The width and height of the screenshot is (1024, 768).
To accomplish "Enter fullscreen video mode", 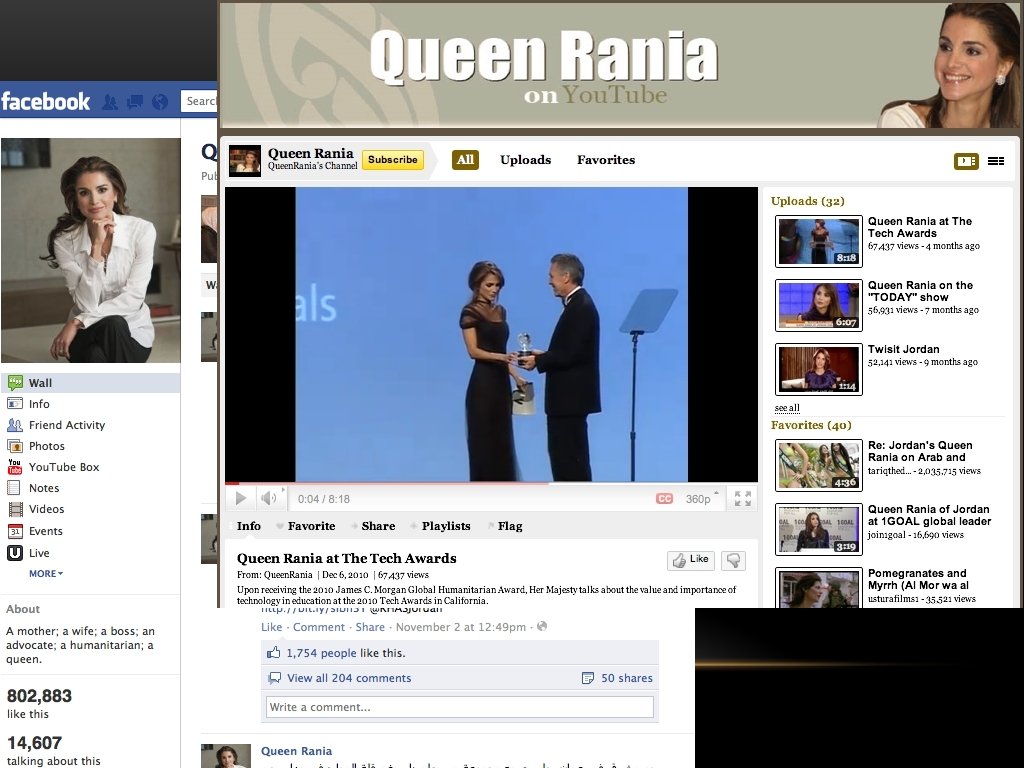I will pyautogui.click(x=743, y=498).
